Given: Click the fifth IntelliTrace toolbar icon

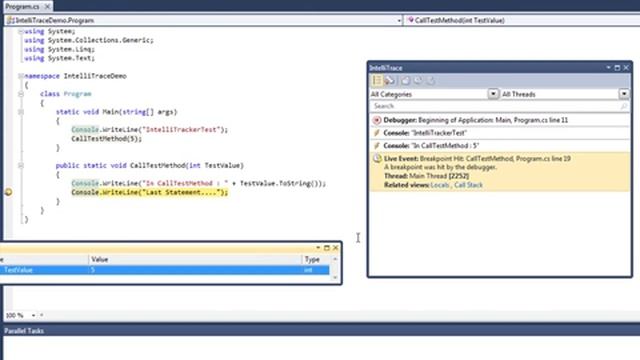Looking at the screenshot, I should point(431,80).
